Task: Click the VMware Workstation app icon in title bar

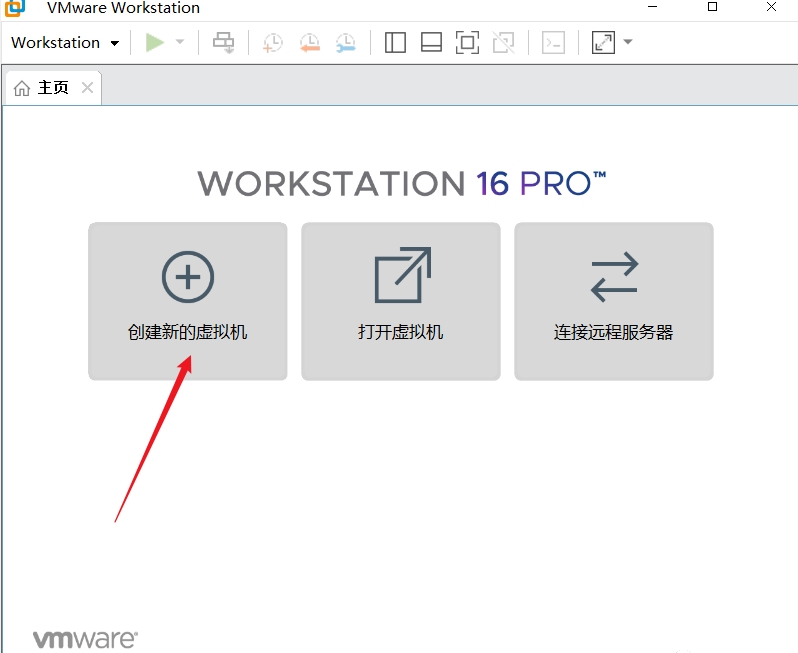Action: pyautogui.click(x=15, y=7)
